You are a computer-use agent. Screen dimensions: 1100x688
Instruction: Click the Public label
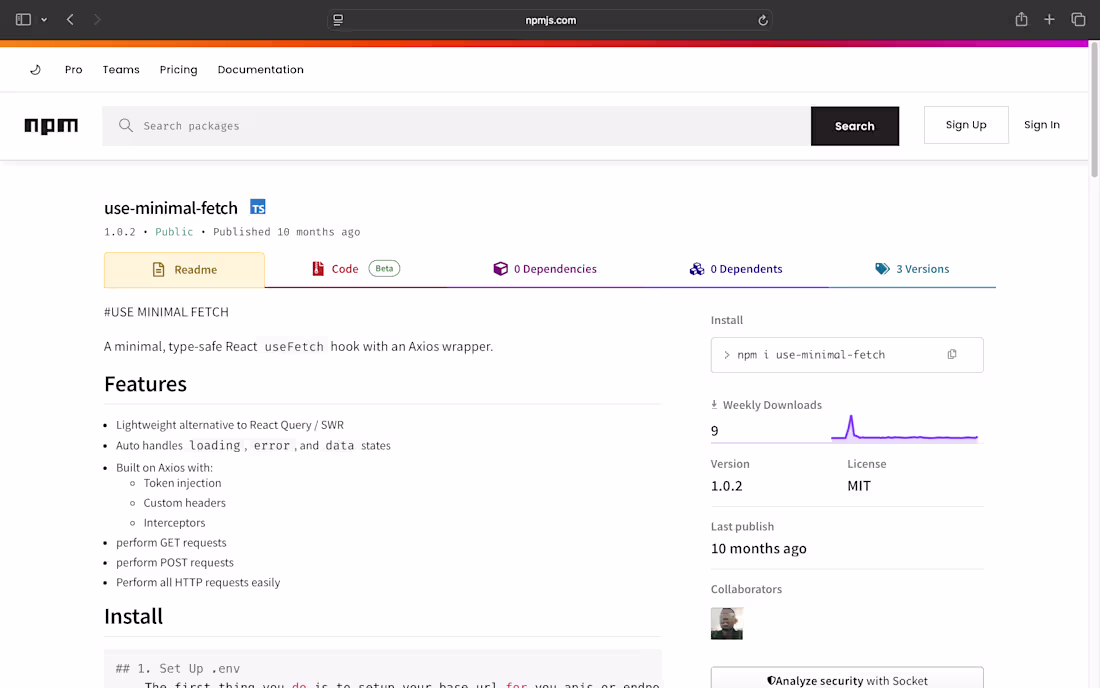coord(174,231)
